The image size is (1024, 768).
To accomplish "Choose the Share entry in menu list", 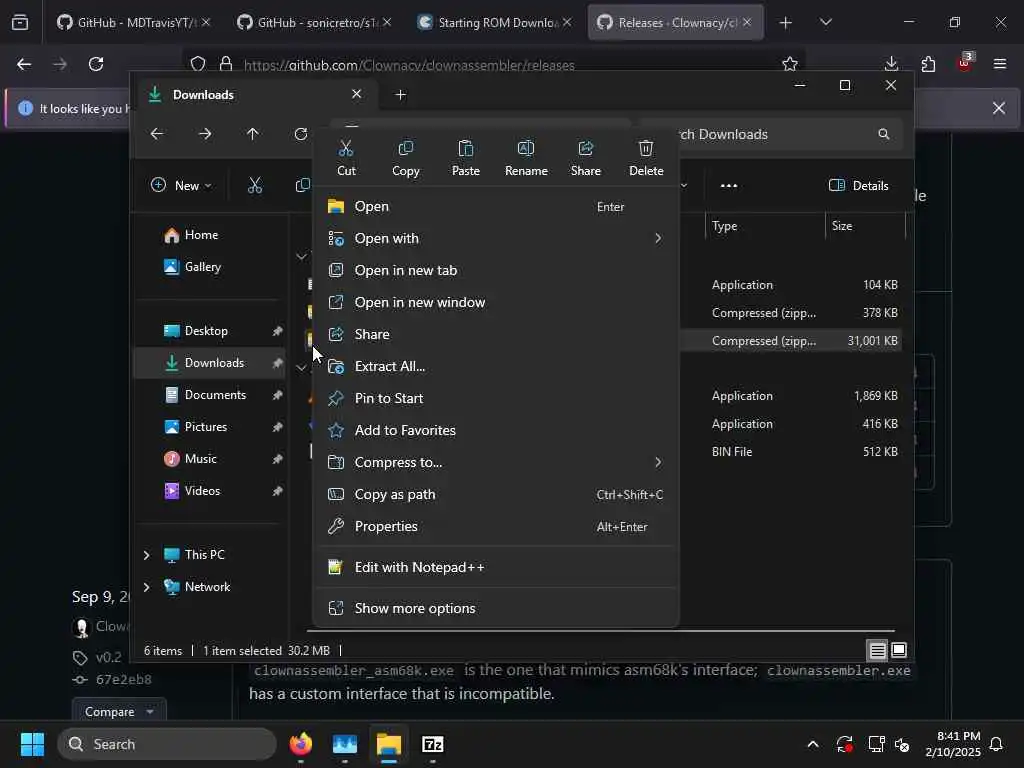I will click(x=496, y=334).
